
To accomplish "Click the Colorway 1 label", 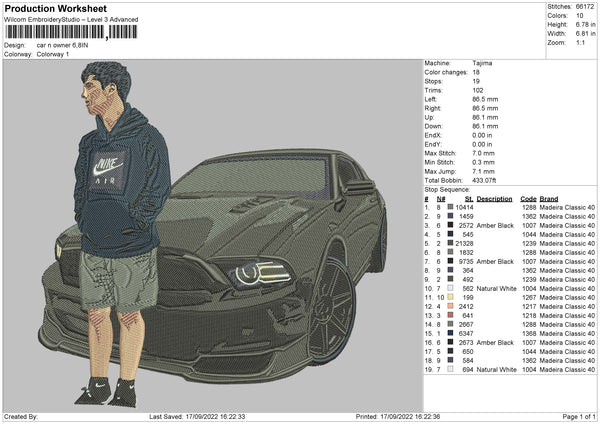I will 55,53.
